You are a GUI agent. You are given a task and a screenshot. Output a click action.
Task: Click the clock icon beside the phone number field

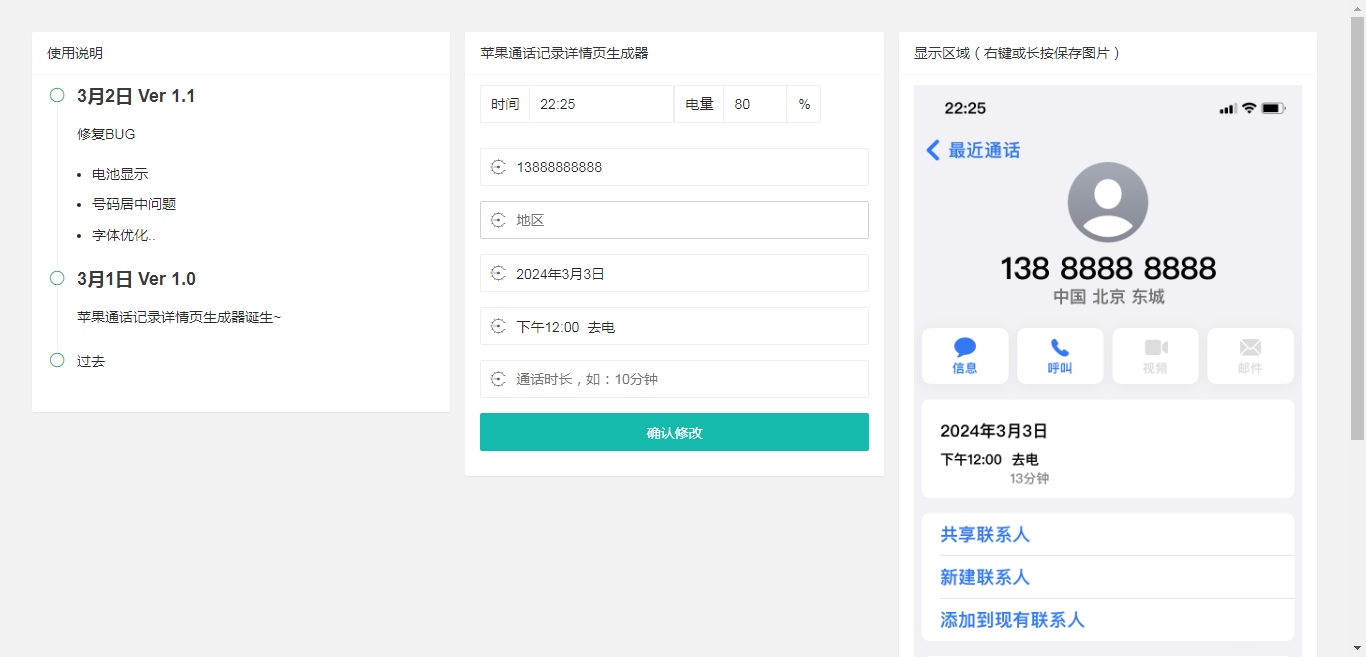pos(498,167)
